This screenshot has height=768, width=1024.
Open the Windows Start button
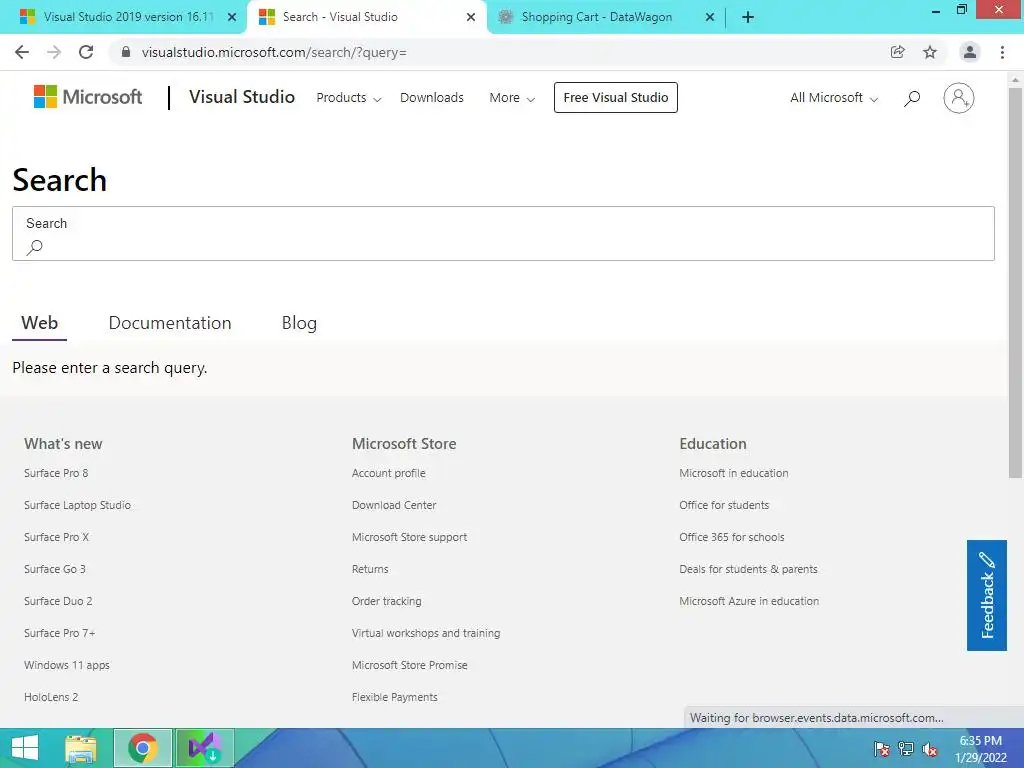[x=25, y=748]
